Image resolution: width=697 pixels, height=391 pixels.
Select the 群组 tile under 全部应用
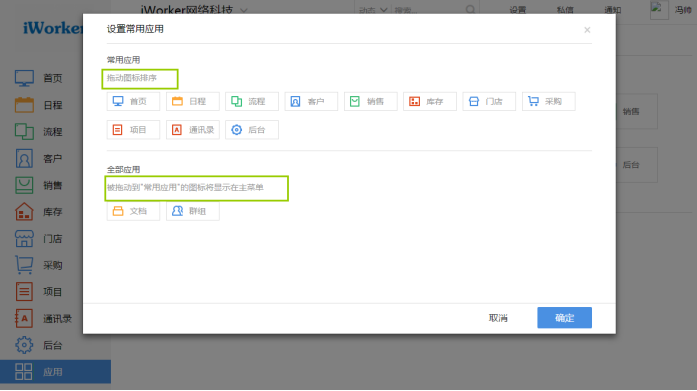192,211
